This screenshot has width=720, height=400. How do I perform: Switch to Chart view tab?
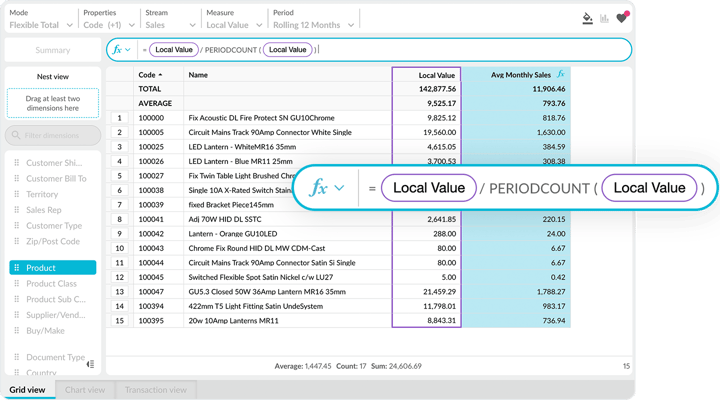[x=85, y=389]
